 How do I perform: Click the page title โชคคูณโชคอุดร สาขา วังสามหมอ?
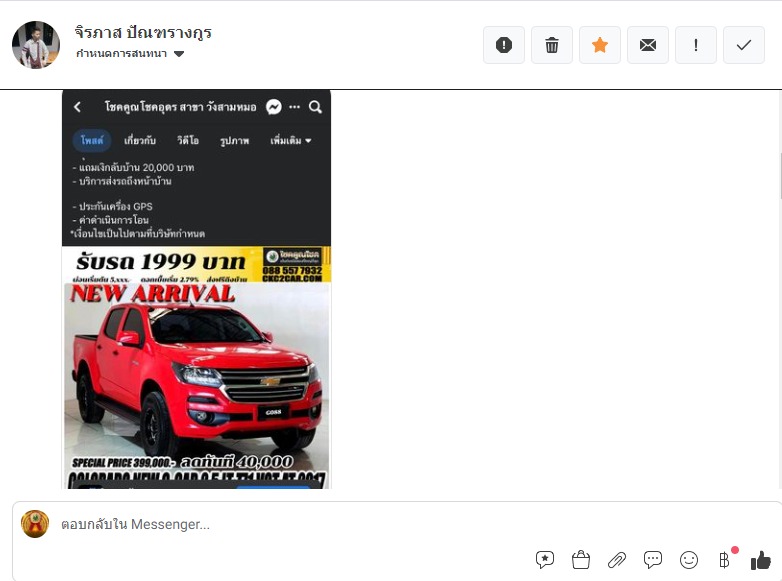(181, 107)
